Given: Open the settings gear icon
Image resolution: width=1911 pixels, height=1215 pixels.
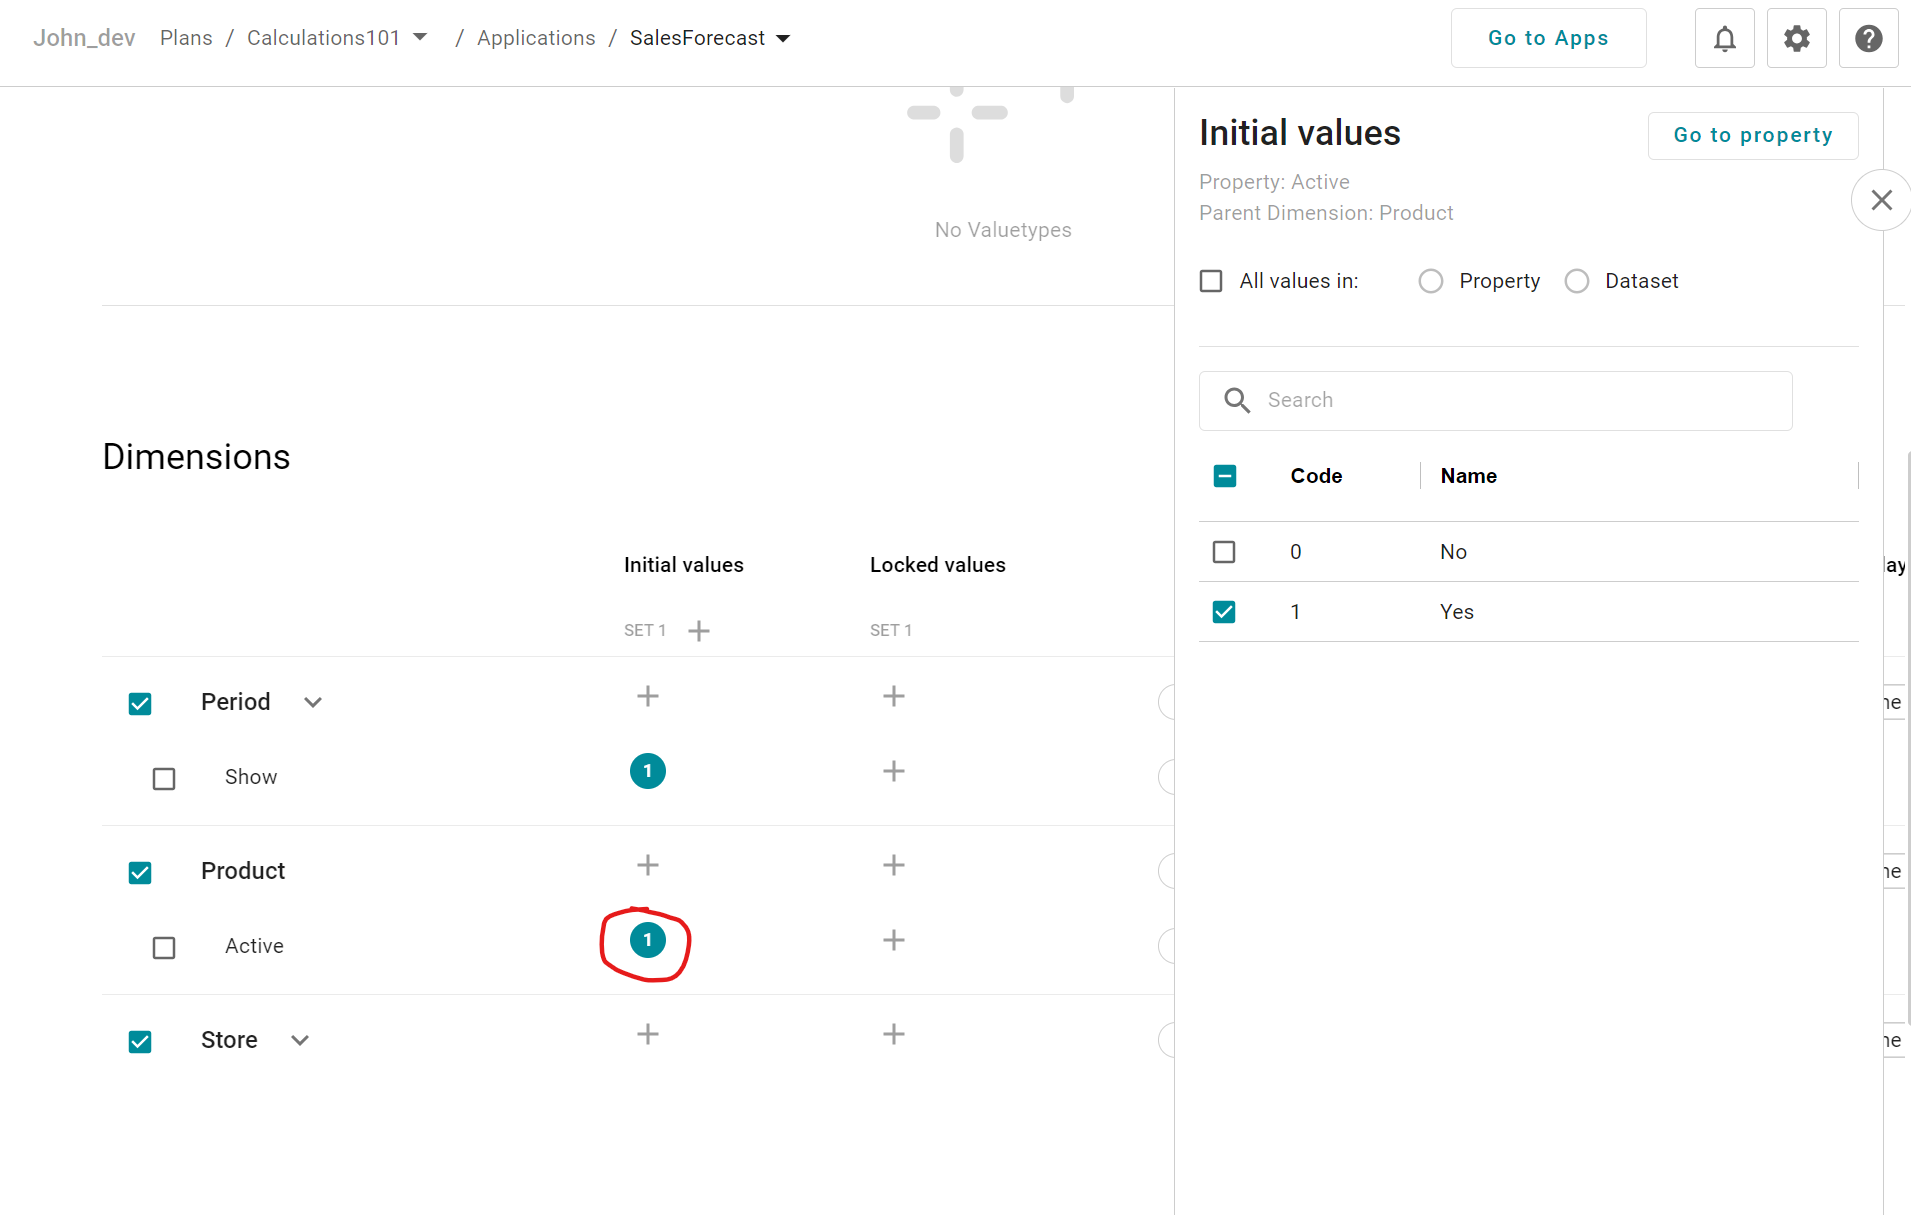Looking at the screenshot, I should (x=1796, y=39).
